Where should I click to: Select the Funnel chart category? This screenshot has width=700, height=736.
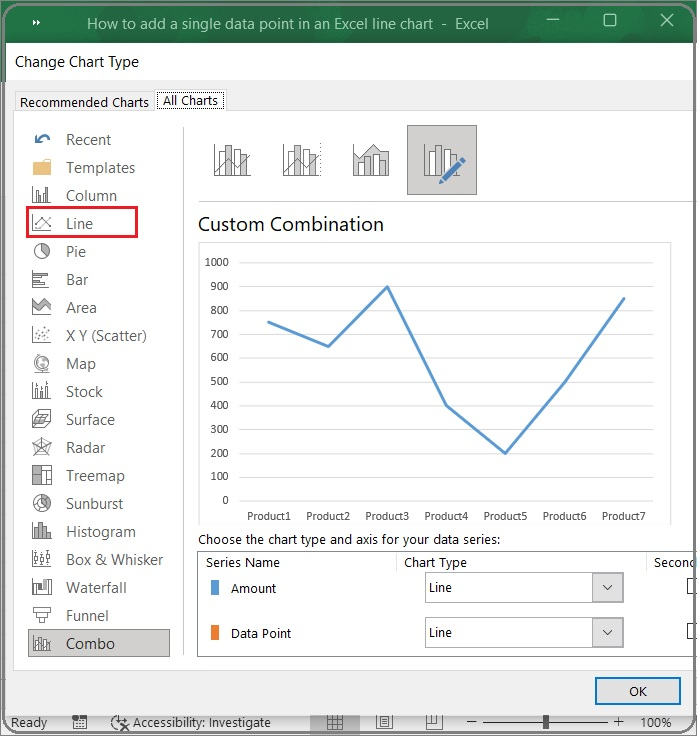coord(70,615)
